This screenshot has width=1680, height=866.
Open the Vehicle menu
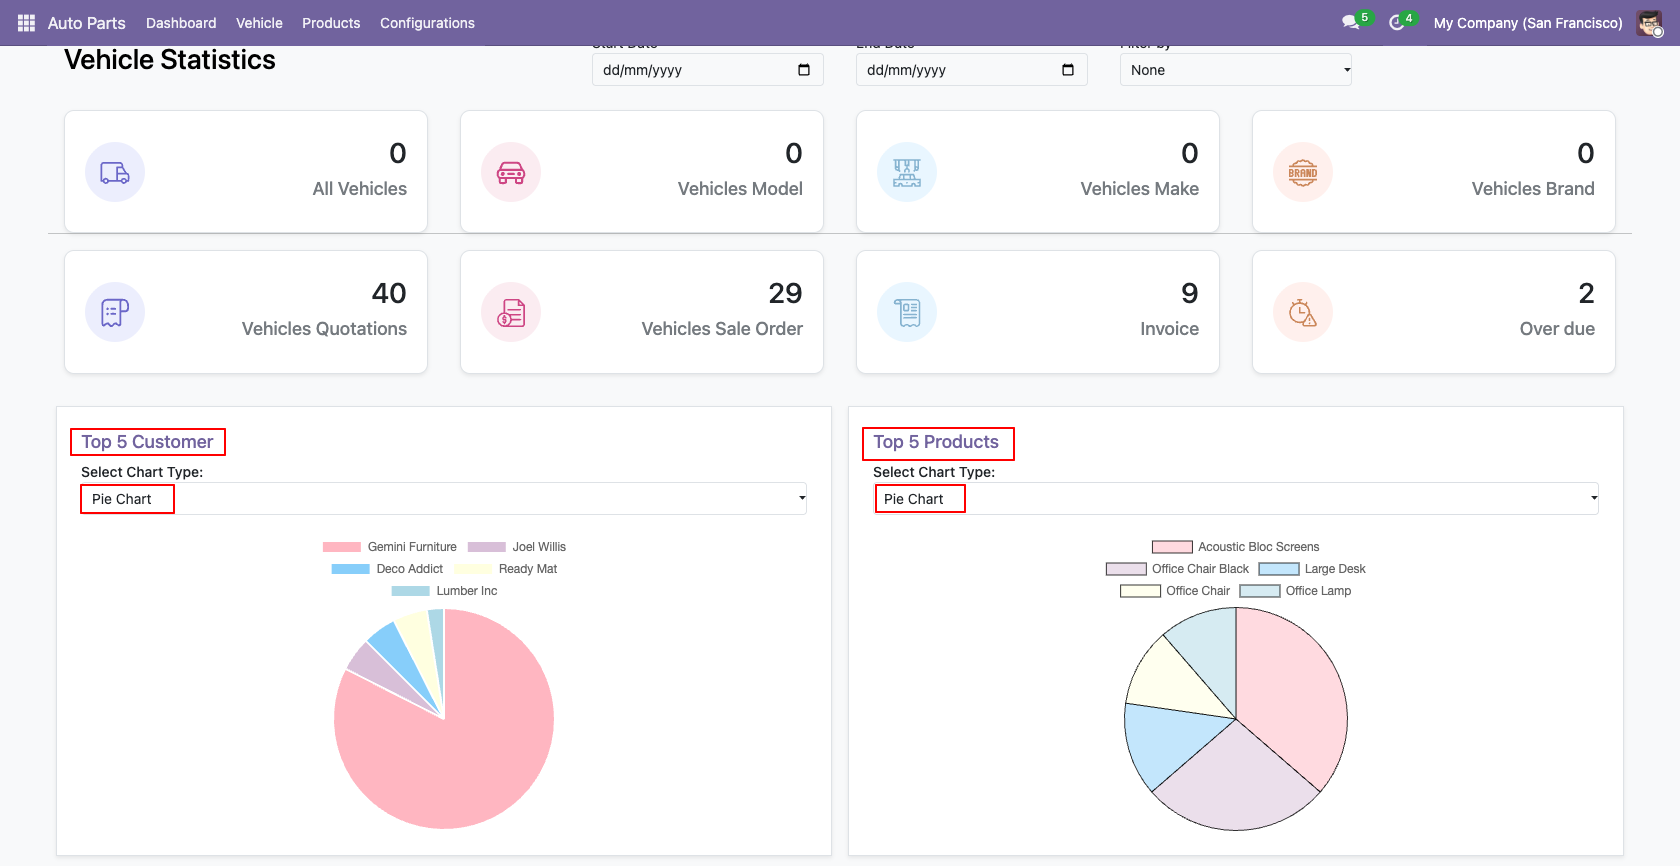coord(259,23)
